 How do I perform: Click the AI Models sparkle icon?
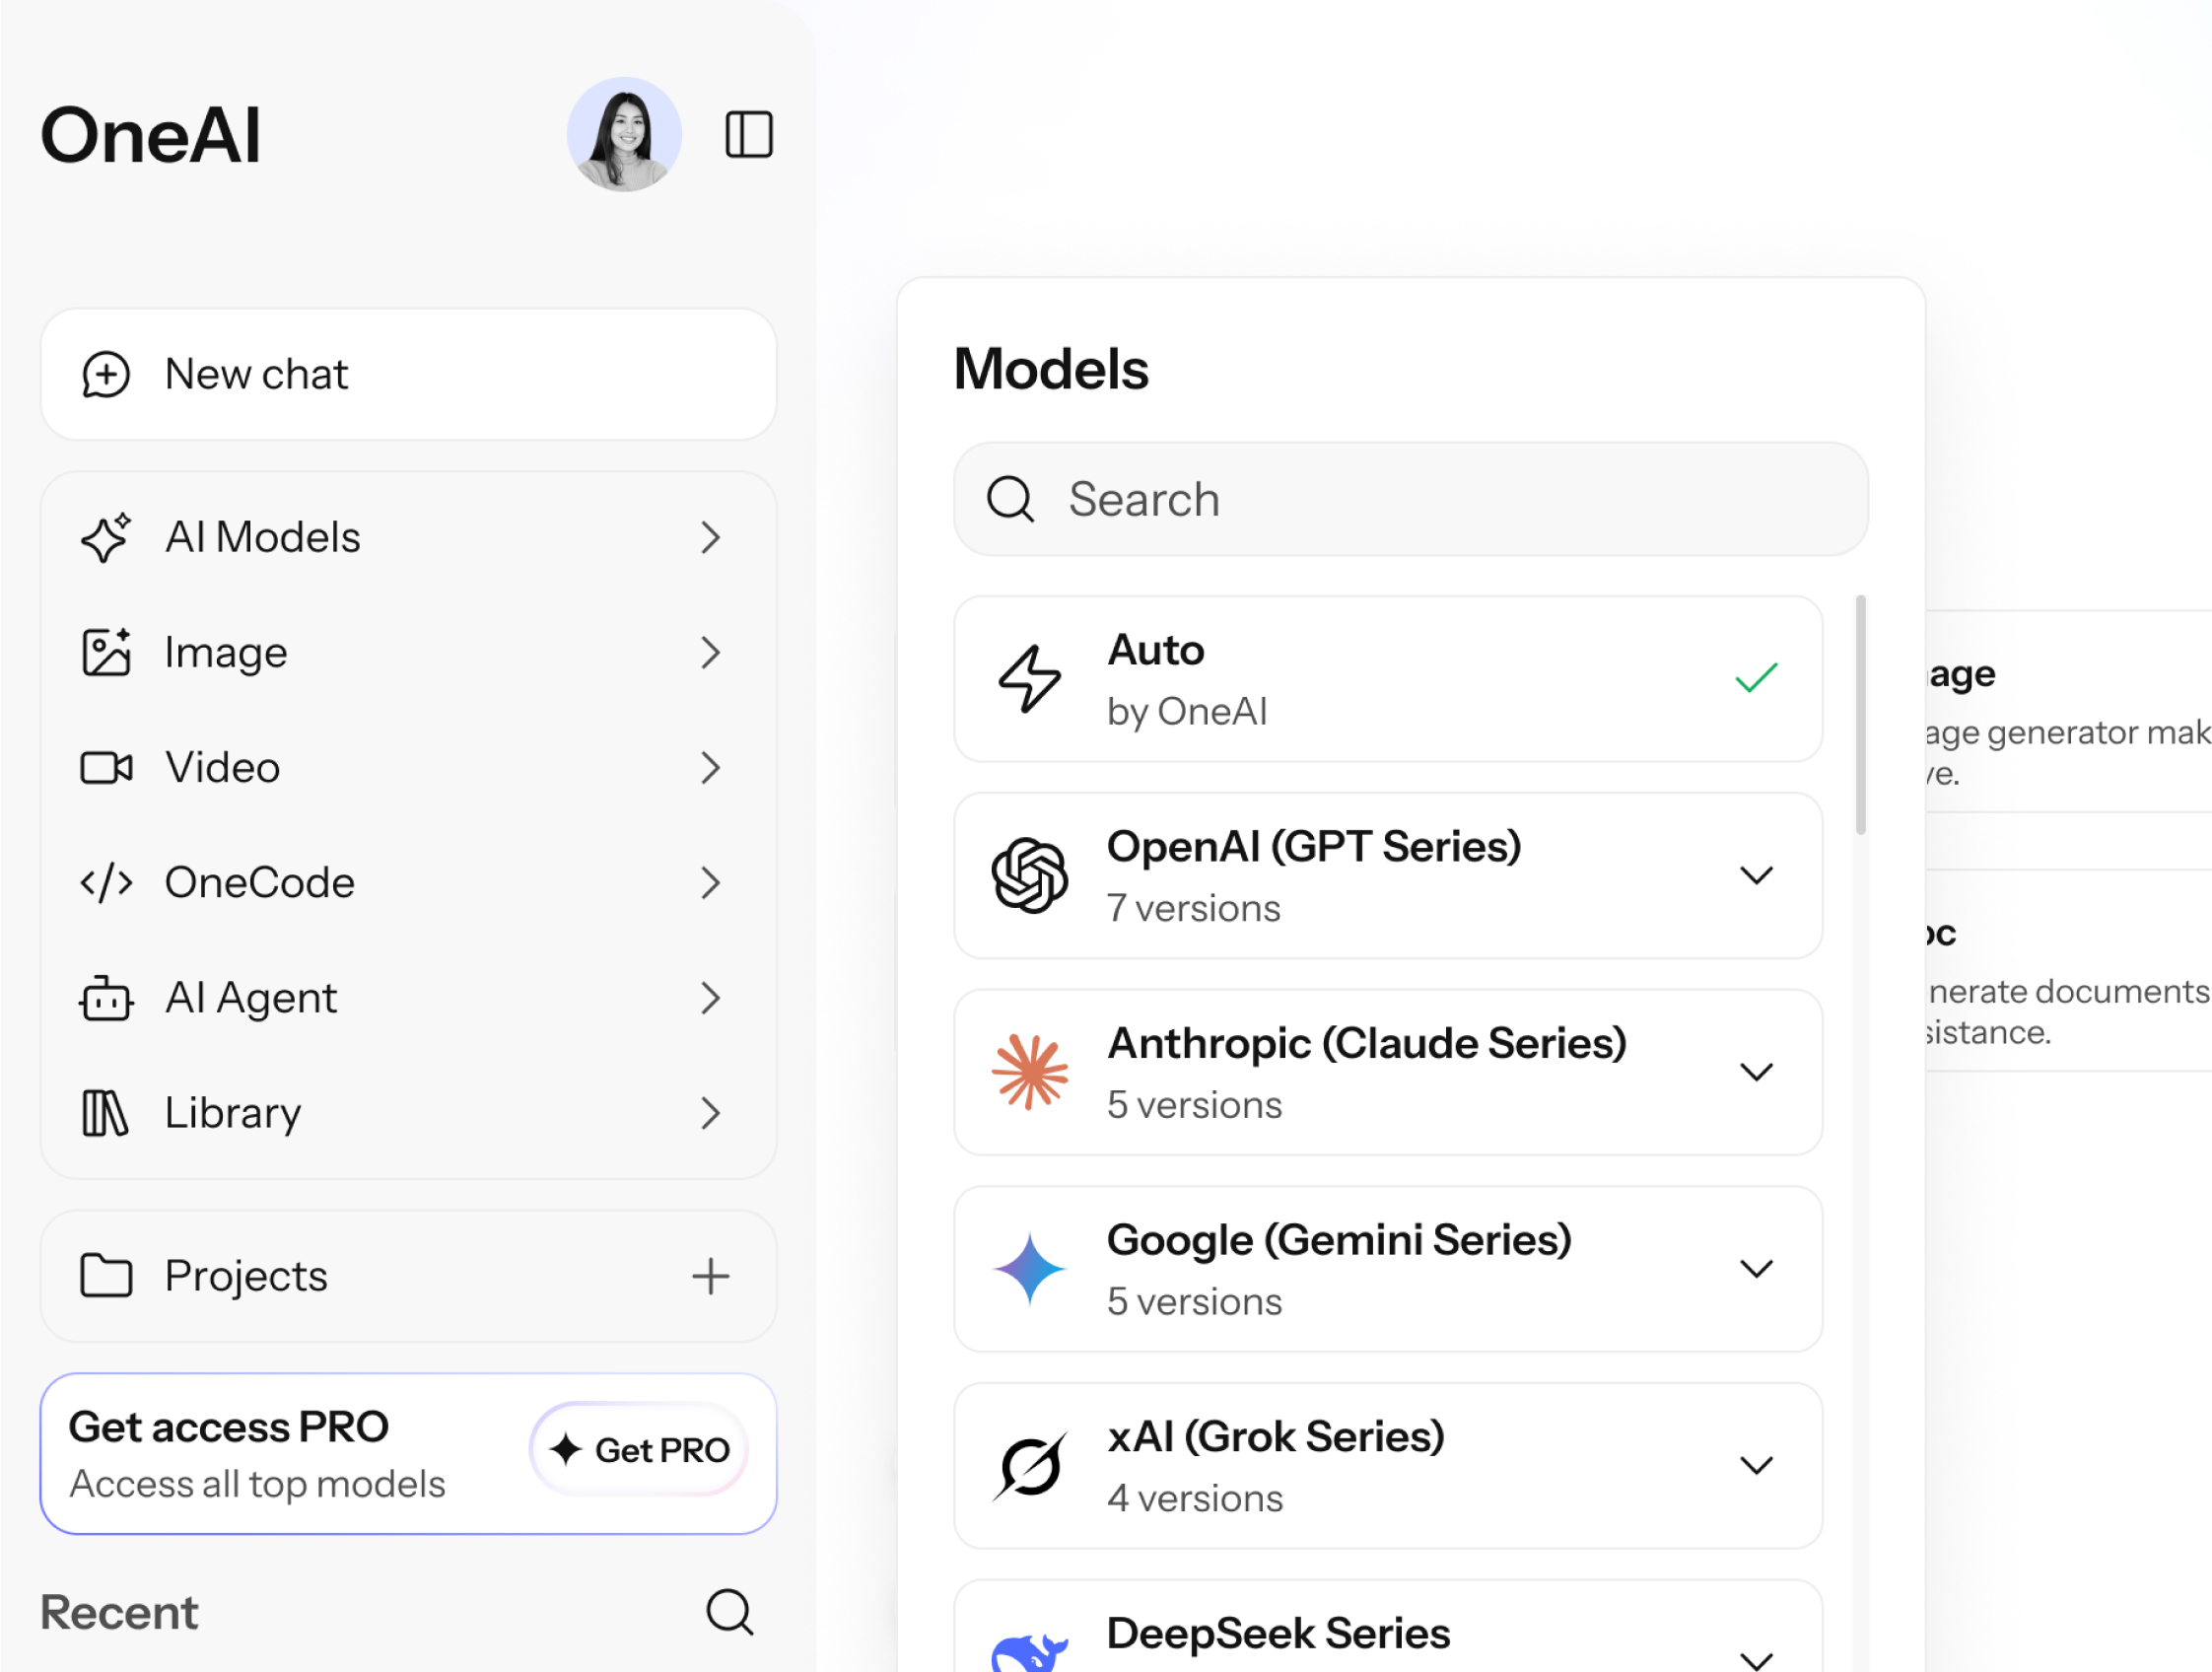click(106, 538)
